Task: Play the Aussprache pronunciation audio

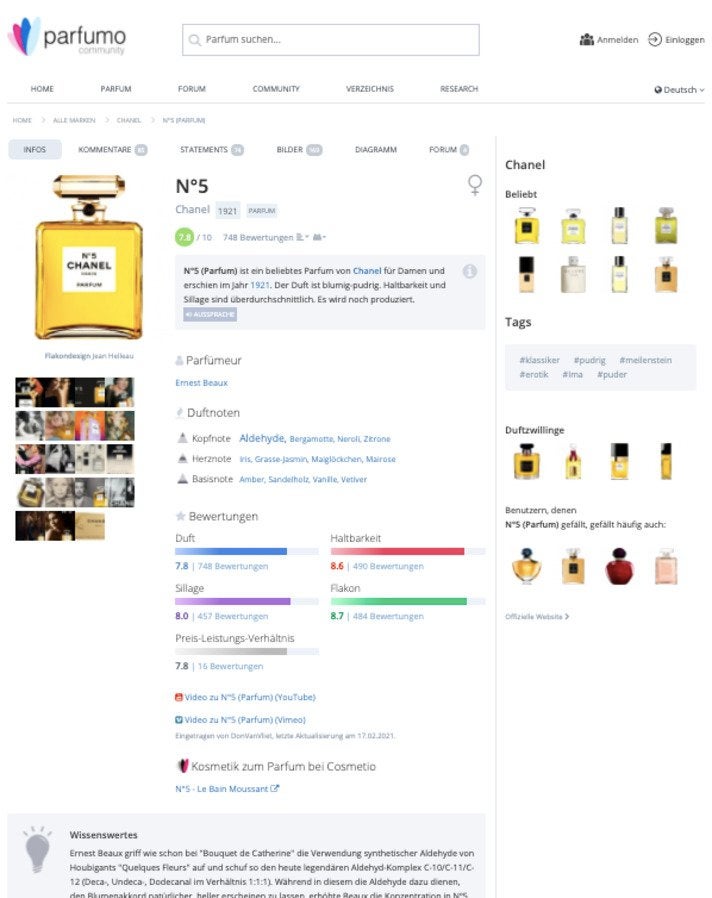Action: (210, 314)
